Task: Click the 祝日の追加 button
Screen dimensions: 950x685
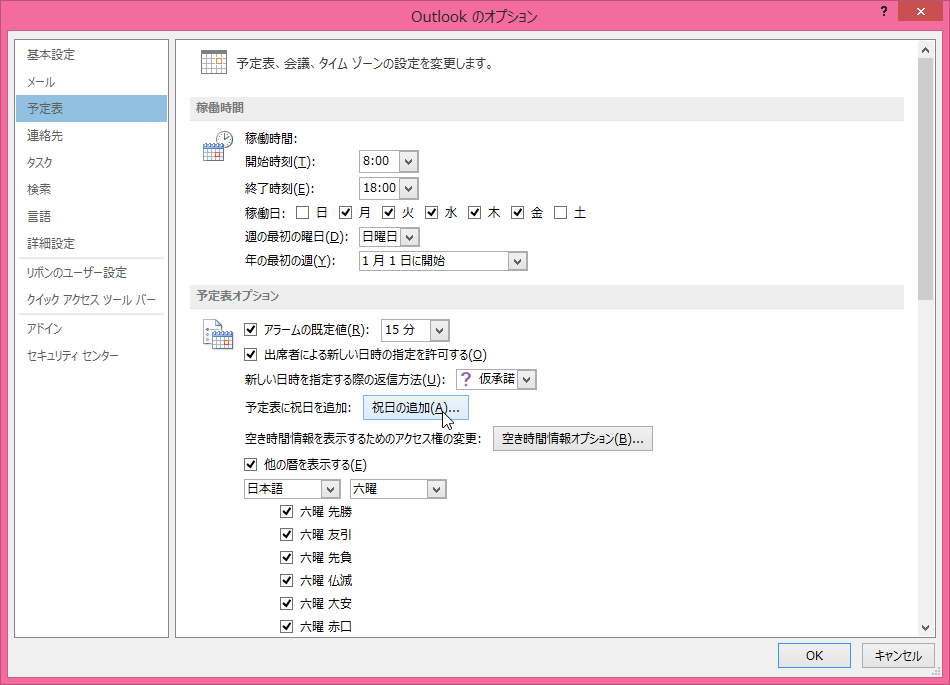Action: click(x=416, y=408)
